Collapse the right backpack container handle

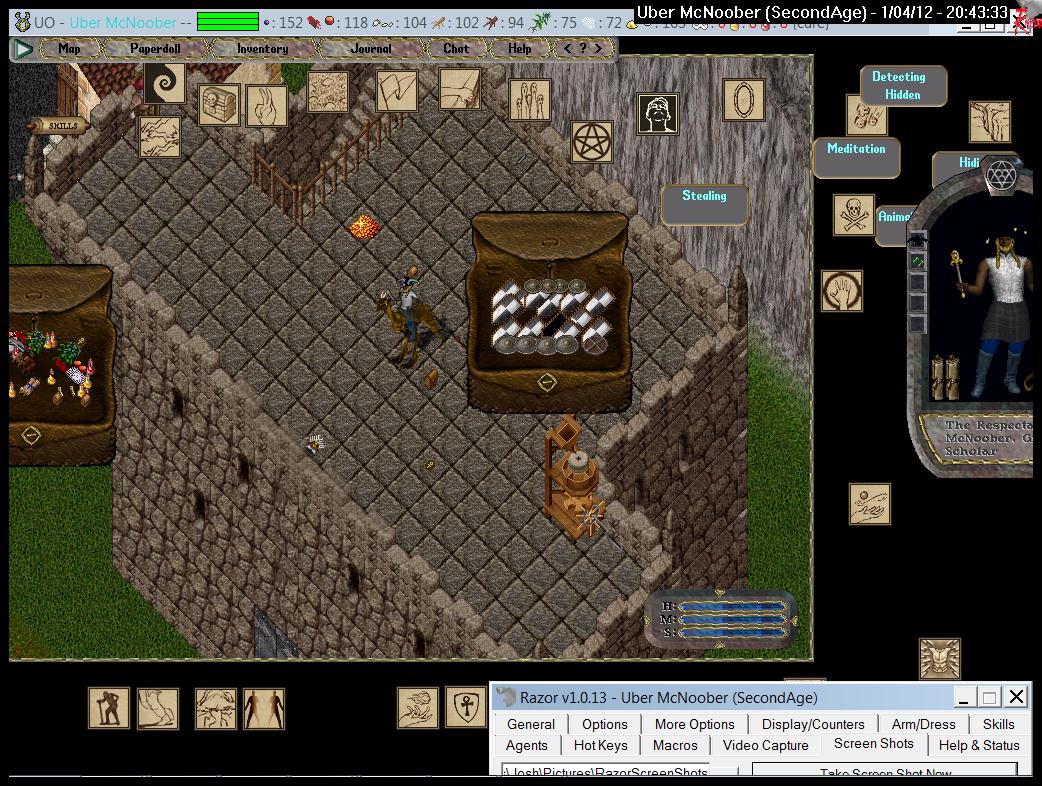(546, 383)
